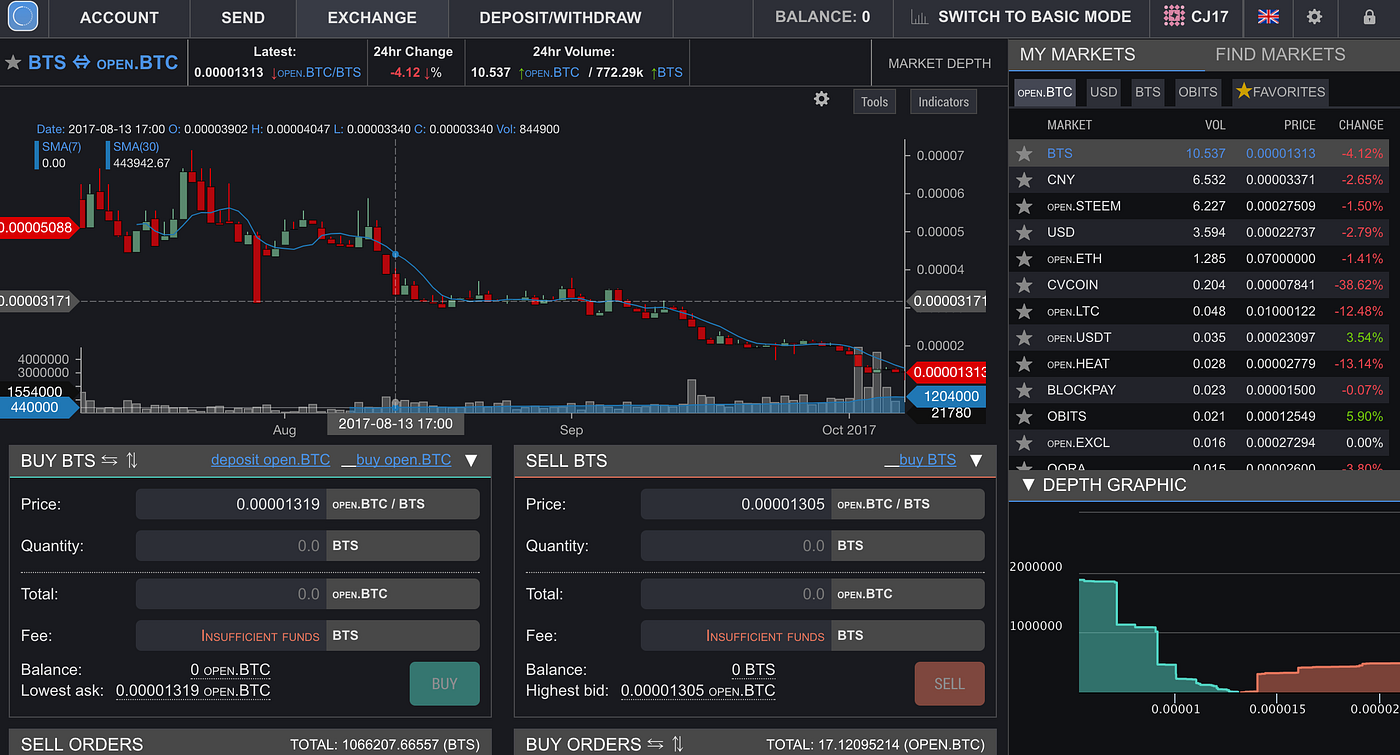Viewport: 1400px width, 755px height.
Task: Click vertical swap arrows in BUY BTS header
Action: 132,460
